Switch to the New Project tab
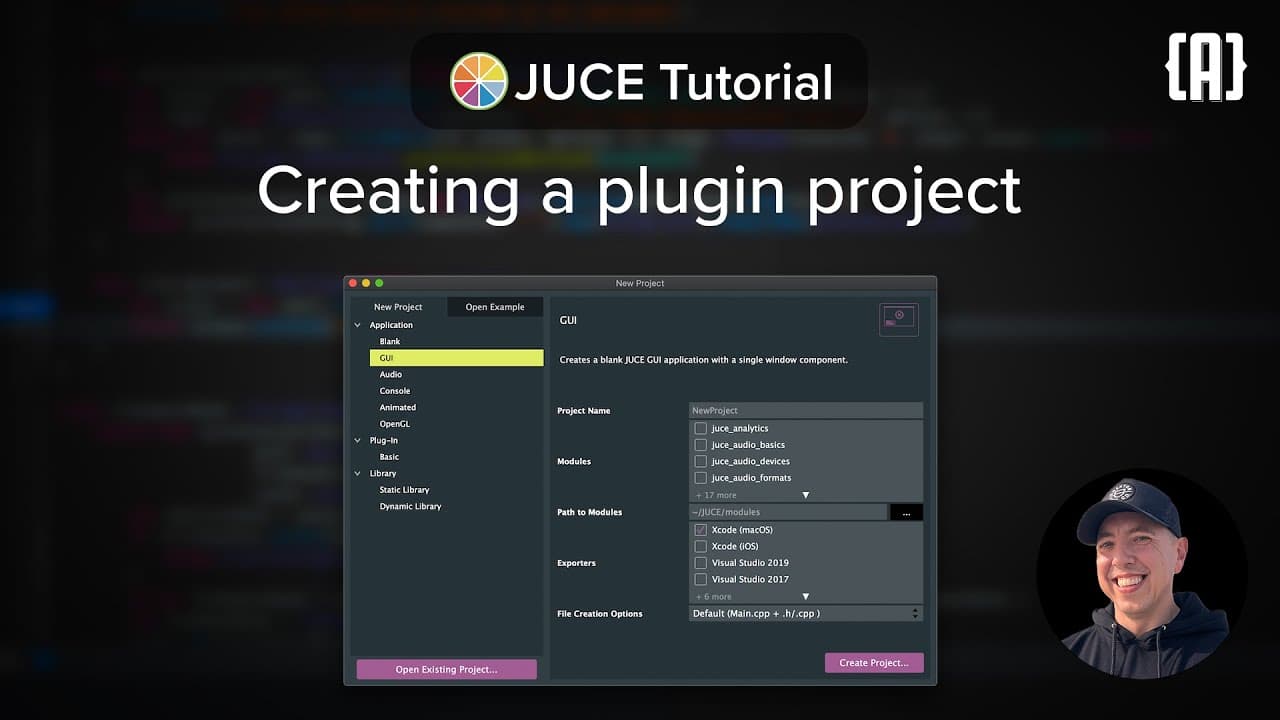 398,307
